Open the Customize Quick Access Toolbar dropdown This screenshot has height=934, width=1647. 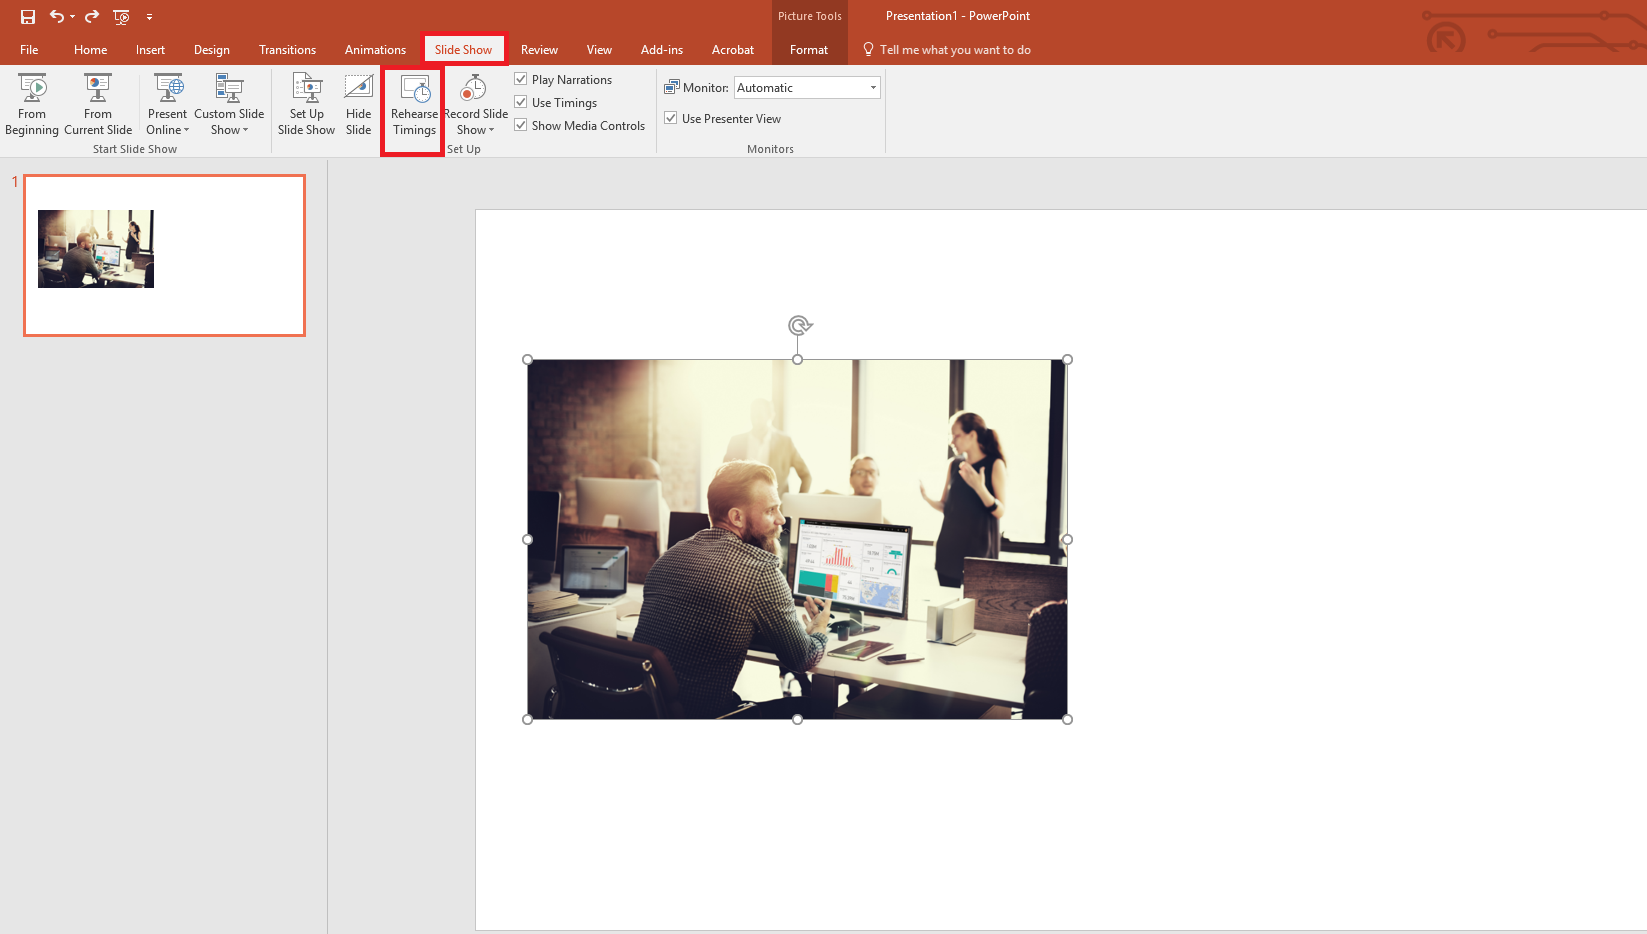[x=149, y=17]
